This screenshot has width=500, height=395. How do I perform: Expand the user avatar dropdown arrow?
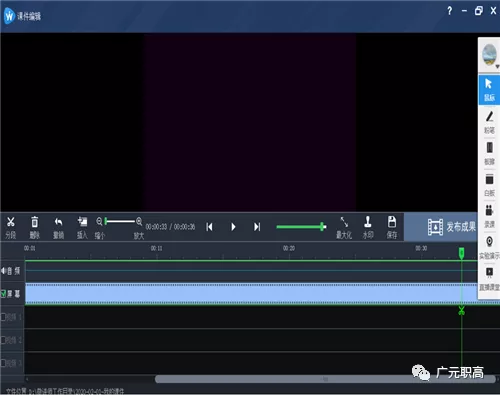[x=497, y=67]
